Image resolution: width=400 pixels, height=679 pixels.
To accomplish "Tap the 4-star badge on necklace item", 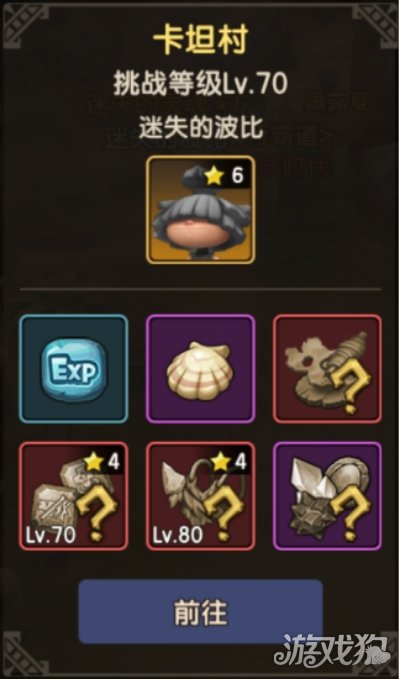I will [x=227, y=462].
